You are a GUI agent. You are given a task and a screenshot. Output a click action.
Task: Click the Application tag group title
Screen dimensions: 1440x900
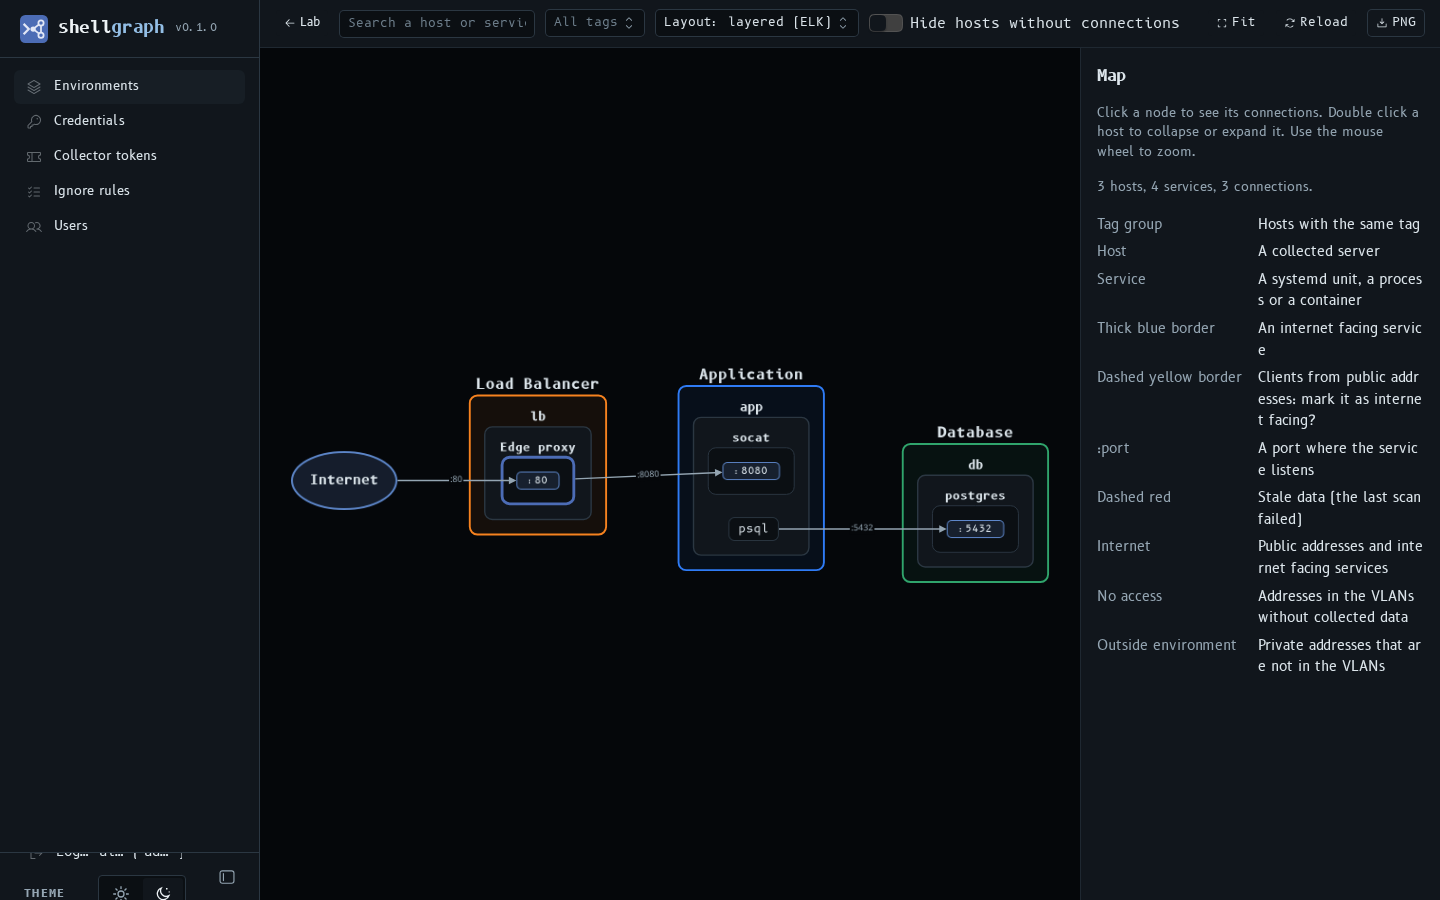tap(751, 375)
